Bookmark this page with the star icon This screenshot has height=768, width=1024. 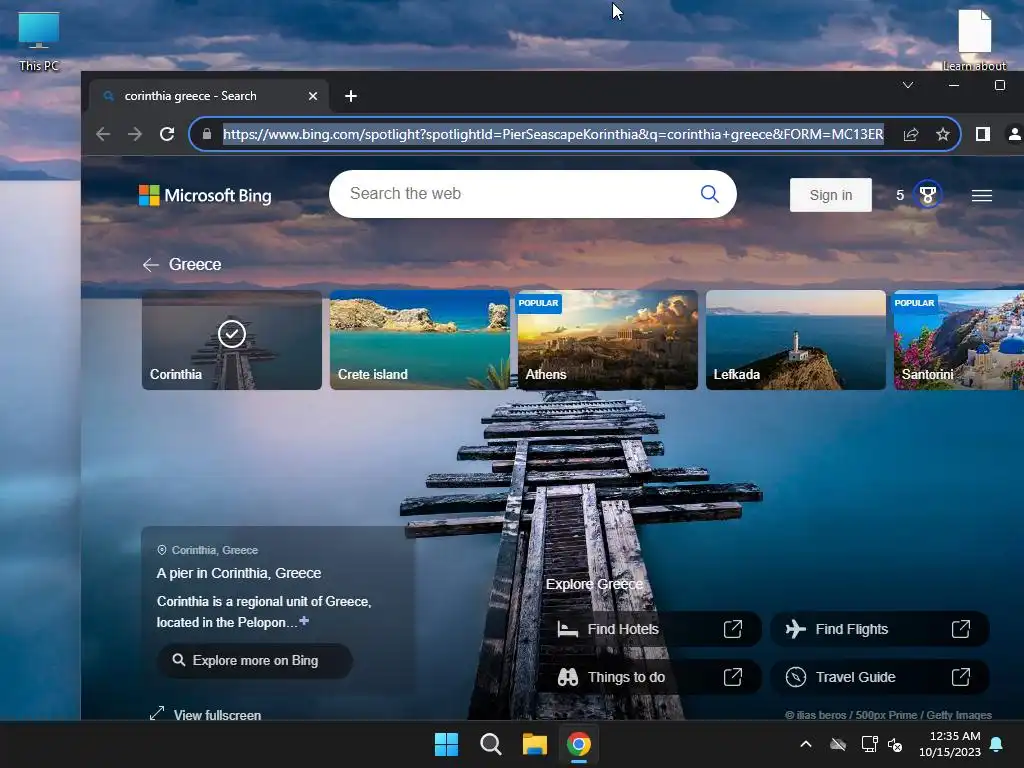coord(942,134)
